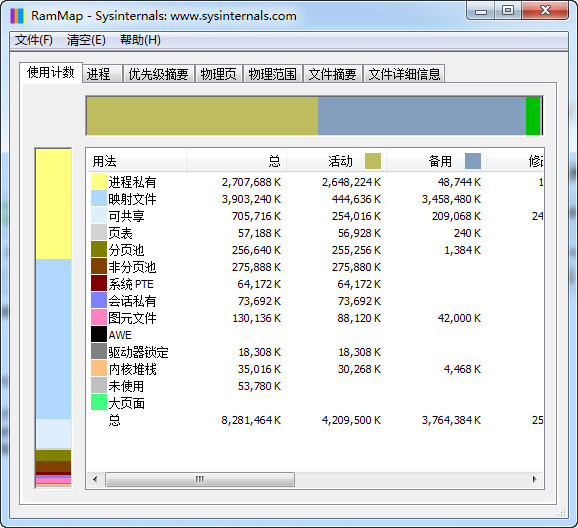Click the pale blue 可共享 color swatch

point(99,216)
